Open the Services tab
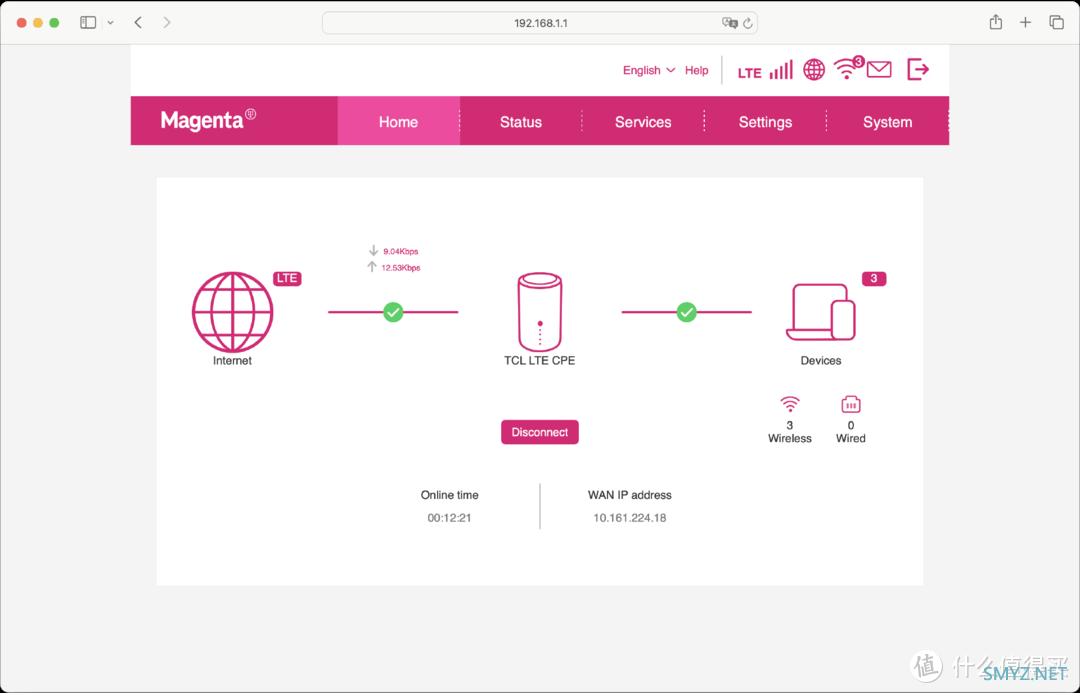Image resolution: width=1080 pixels, height=693 pixels. (x=643, y=121)
